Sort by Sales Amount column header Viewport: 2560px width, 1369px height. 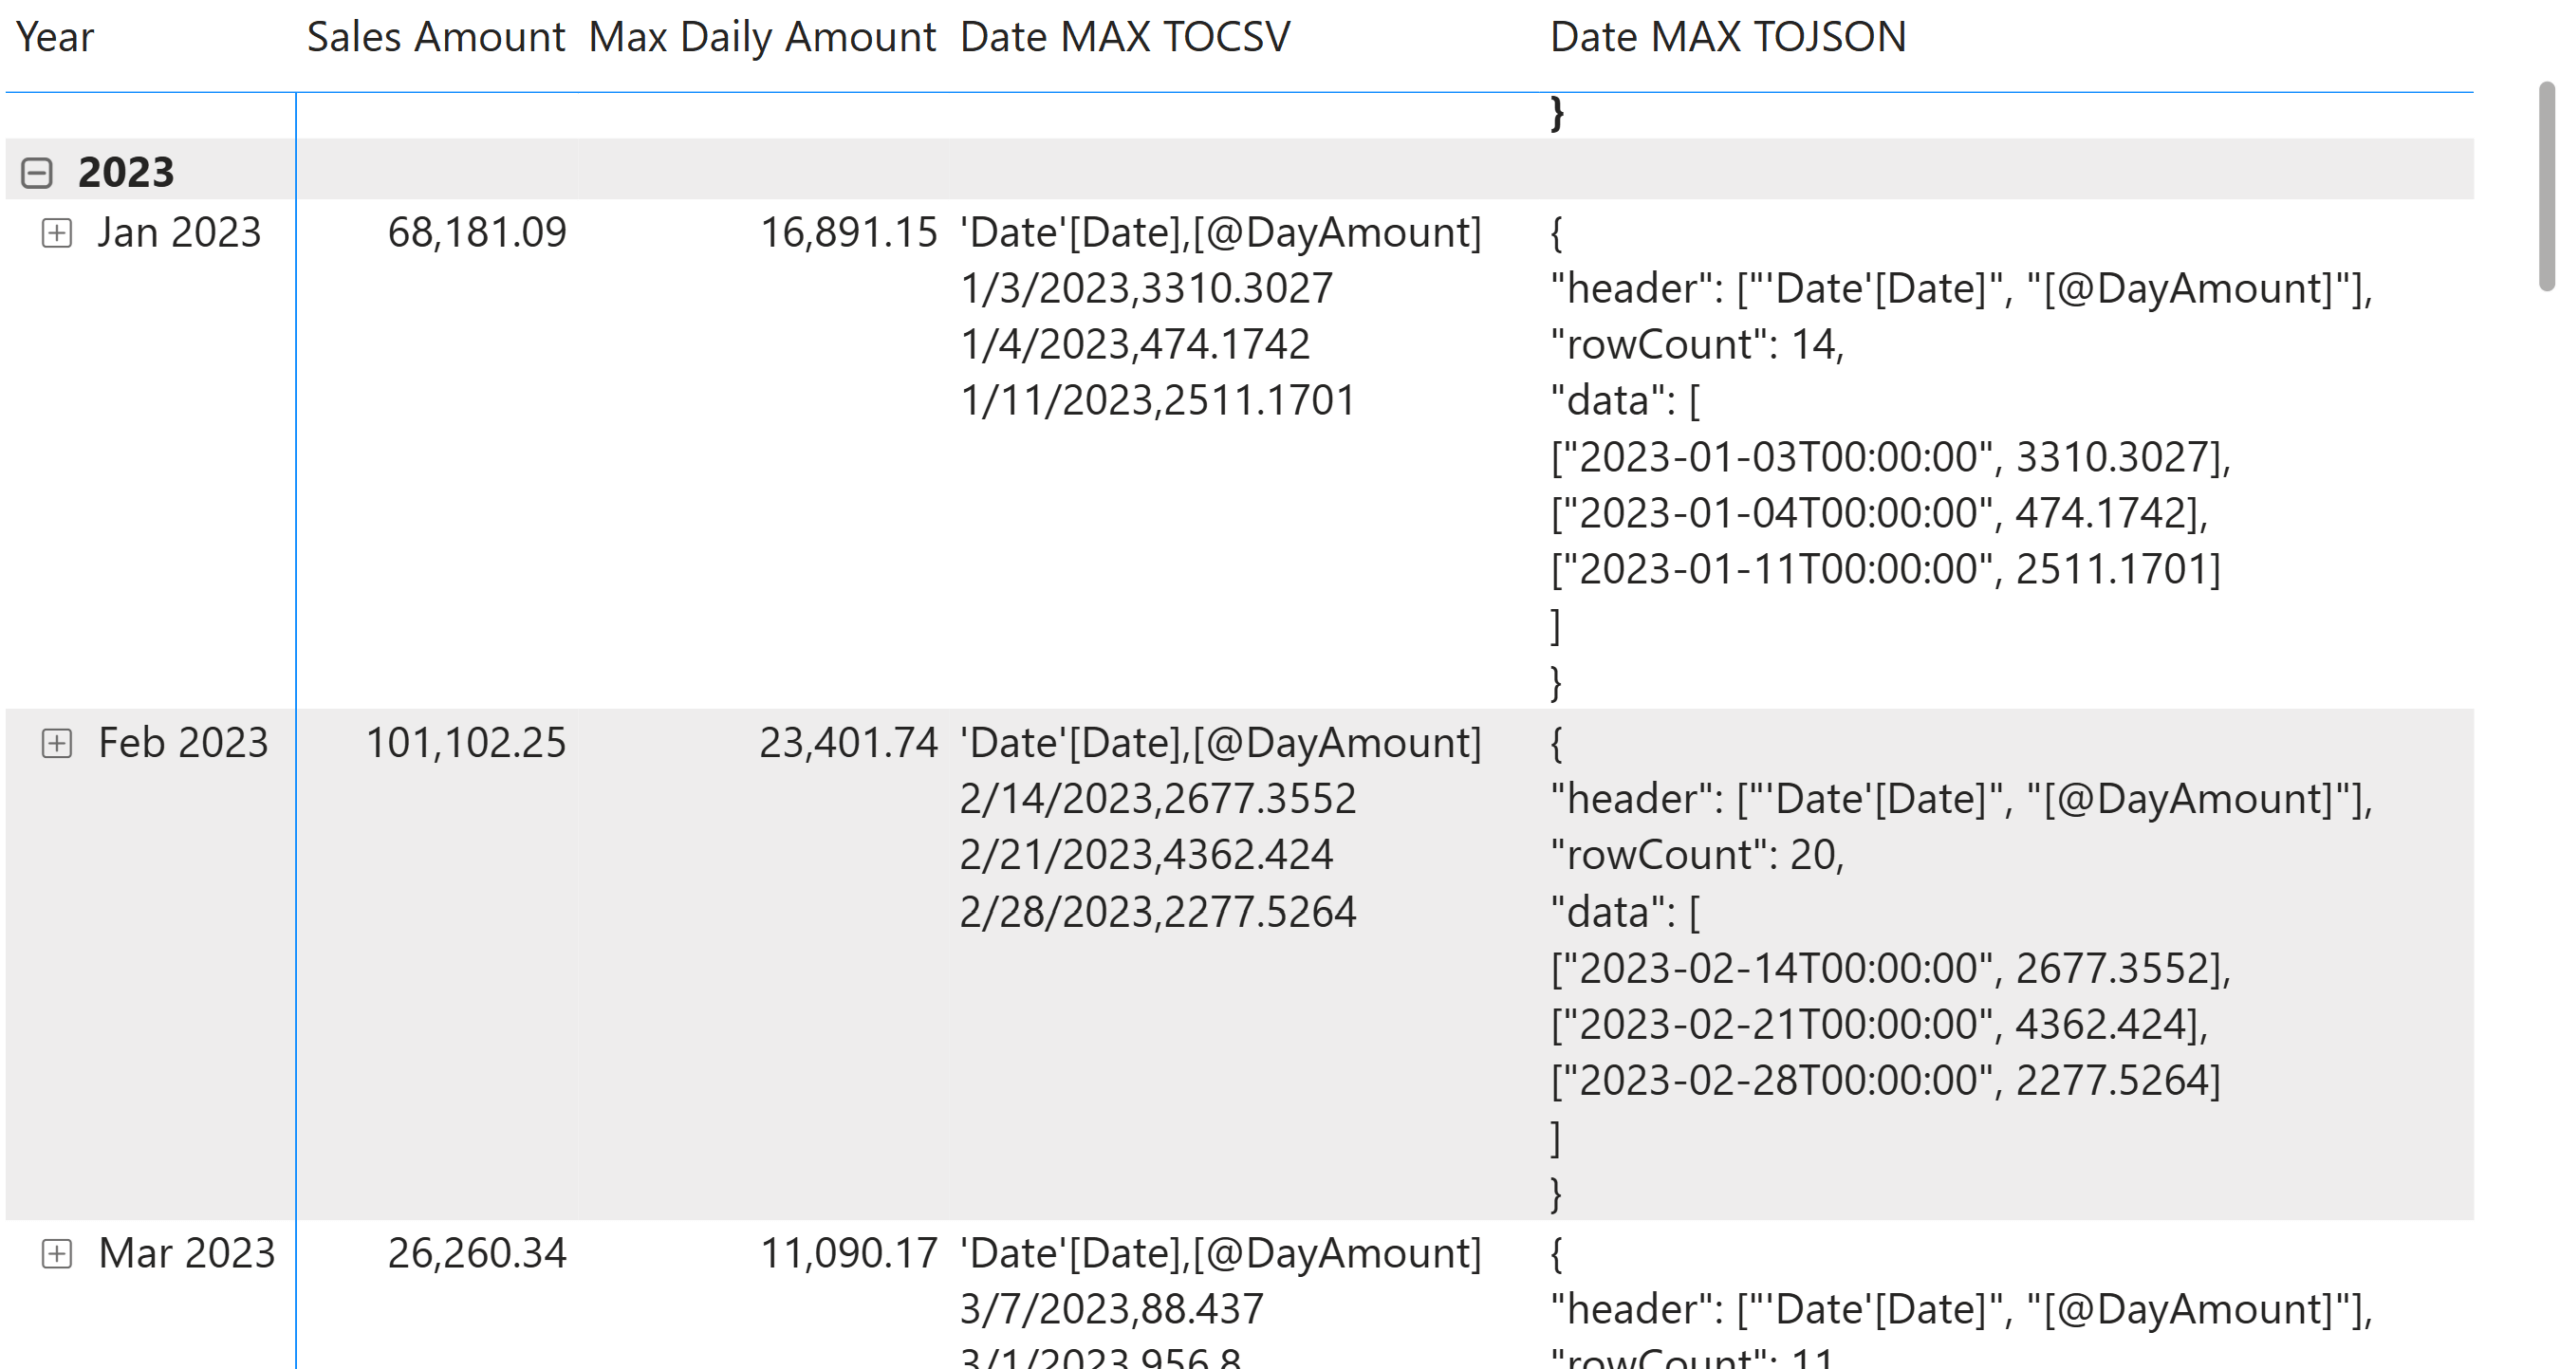(x=436, y=38)
